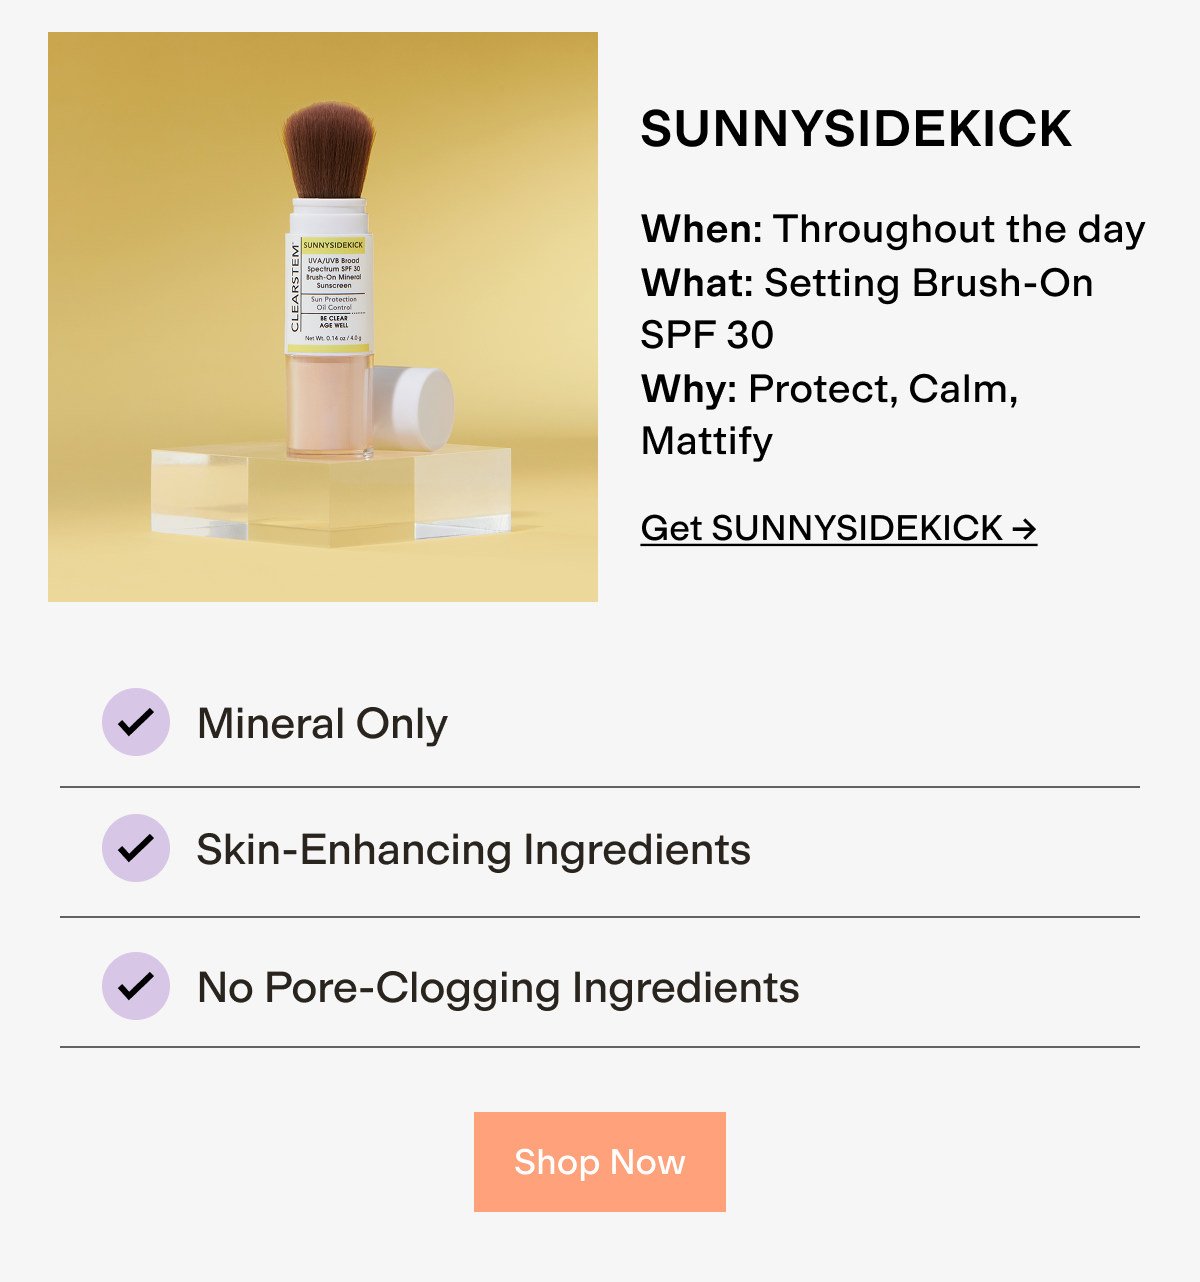Click the SUNNYSIDEKICK label on the product bottle
The image size is (1200, 1282).
[x=335, y=243]
